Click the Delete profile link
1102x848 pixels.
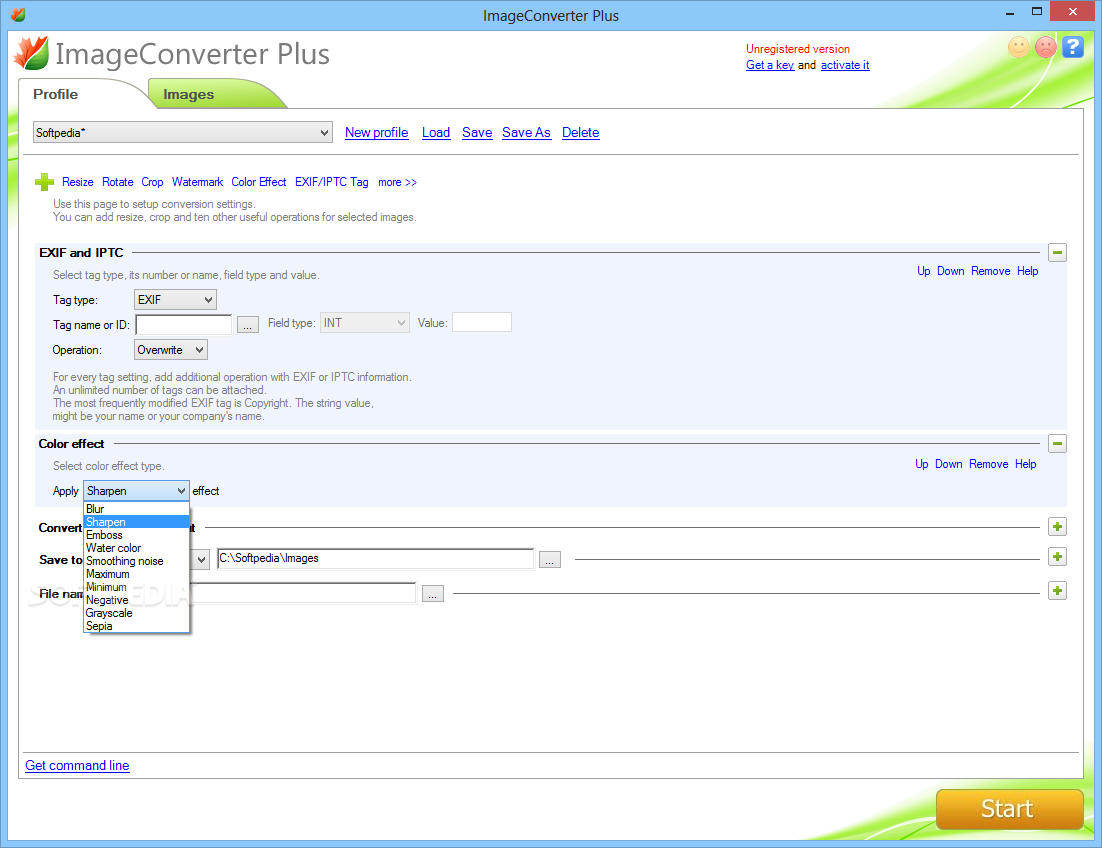[581, 132]
